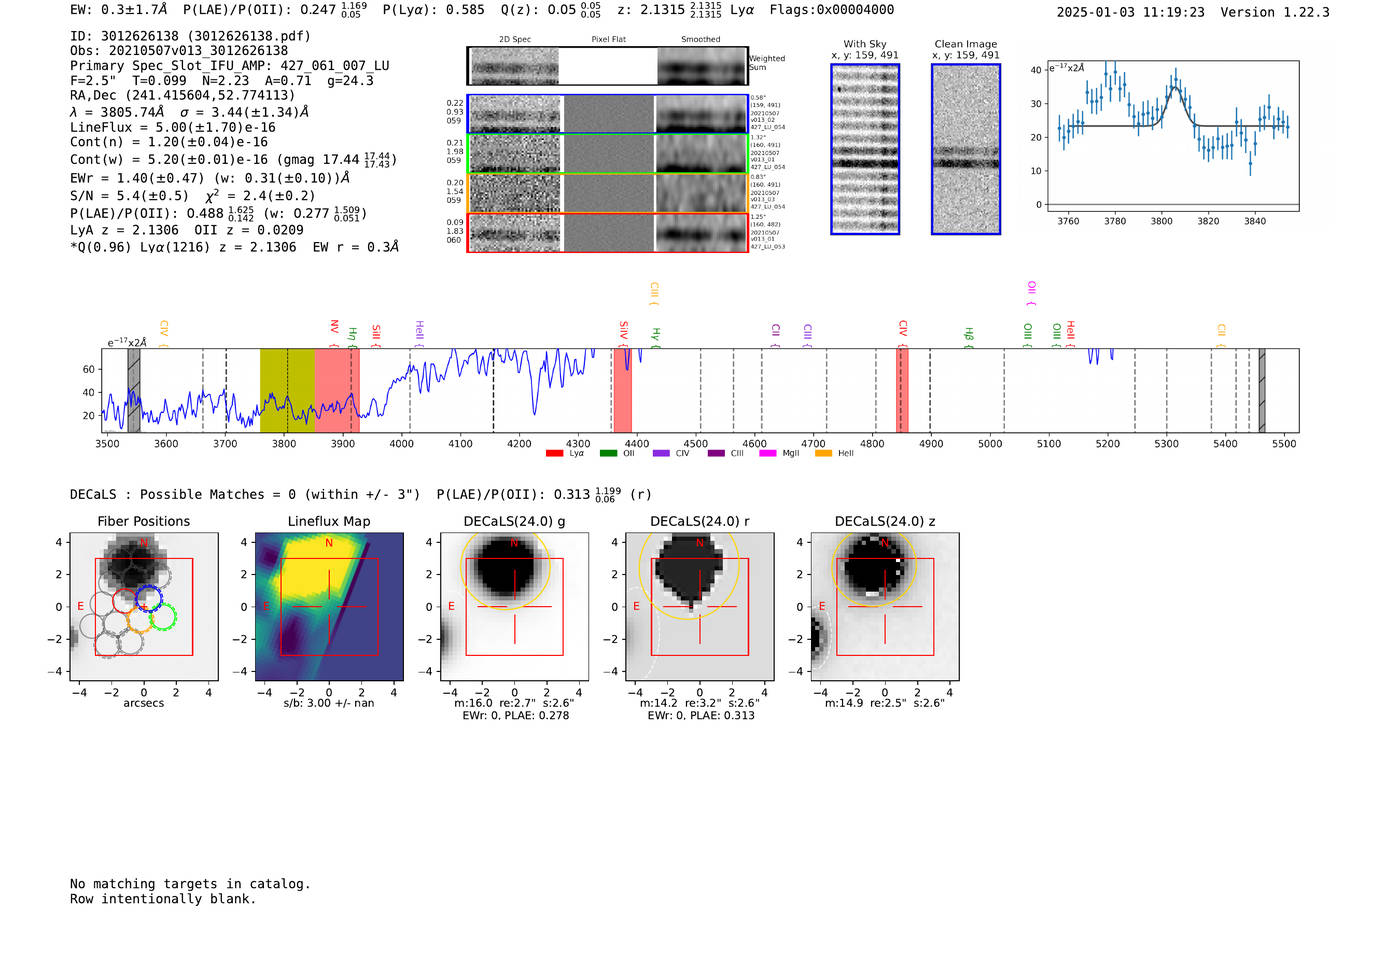The height and width of the screenshot is (953, 1400).
Task: Click the 'm:14.9 re:2.5" s:2.6"' caption
Action: point(885,703)
